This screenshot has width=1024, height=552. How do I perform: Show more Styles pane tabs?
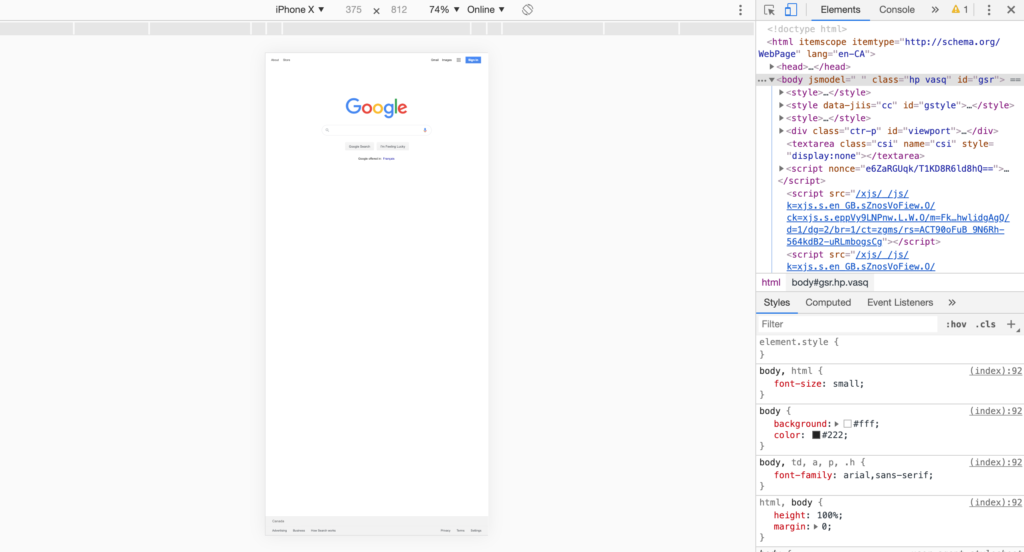(x=952, y=302)
